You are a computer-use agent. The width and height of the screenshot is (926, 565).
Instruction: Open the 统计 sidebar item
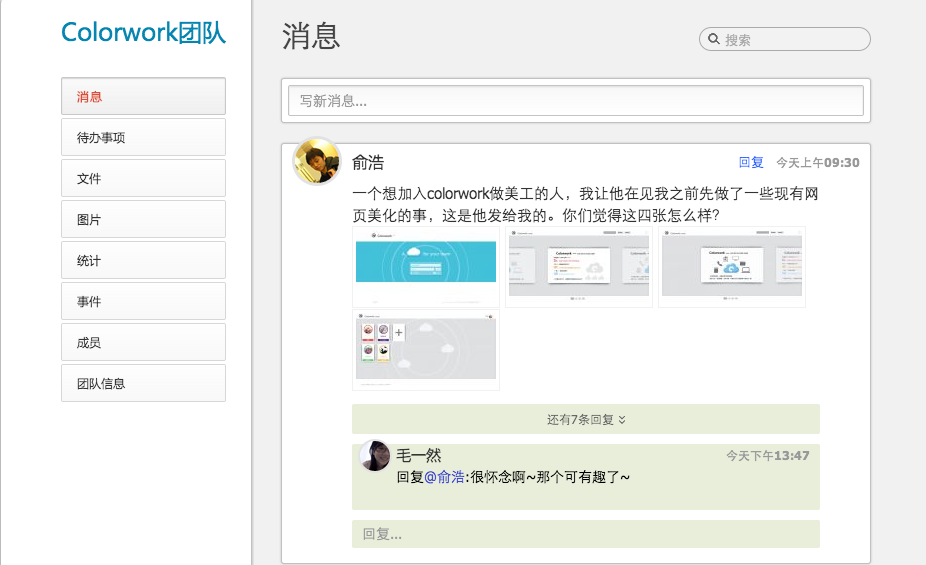pos(144,260)
